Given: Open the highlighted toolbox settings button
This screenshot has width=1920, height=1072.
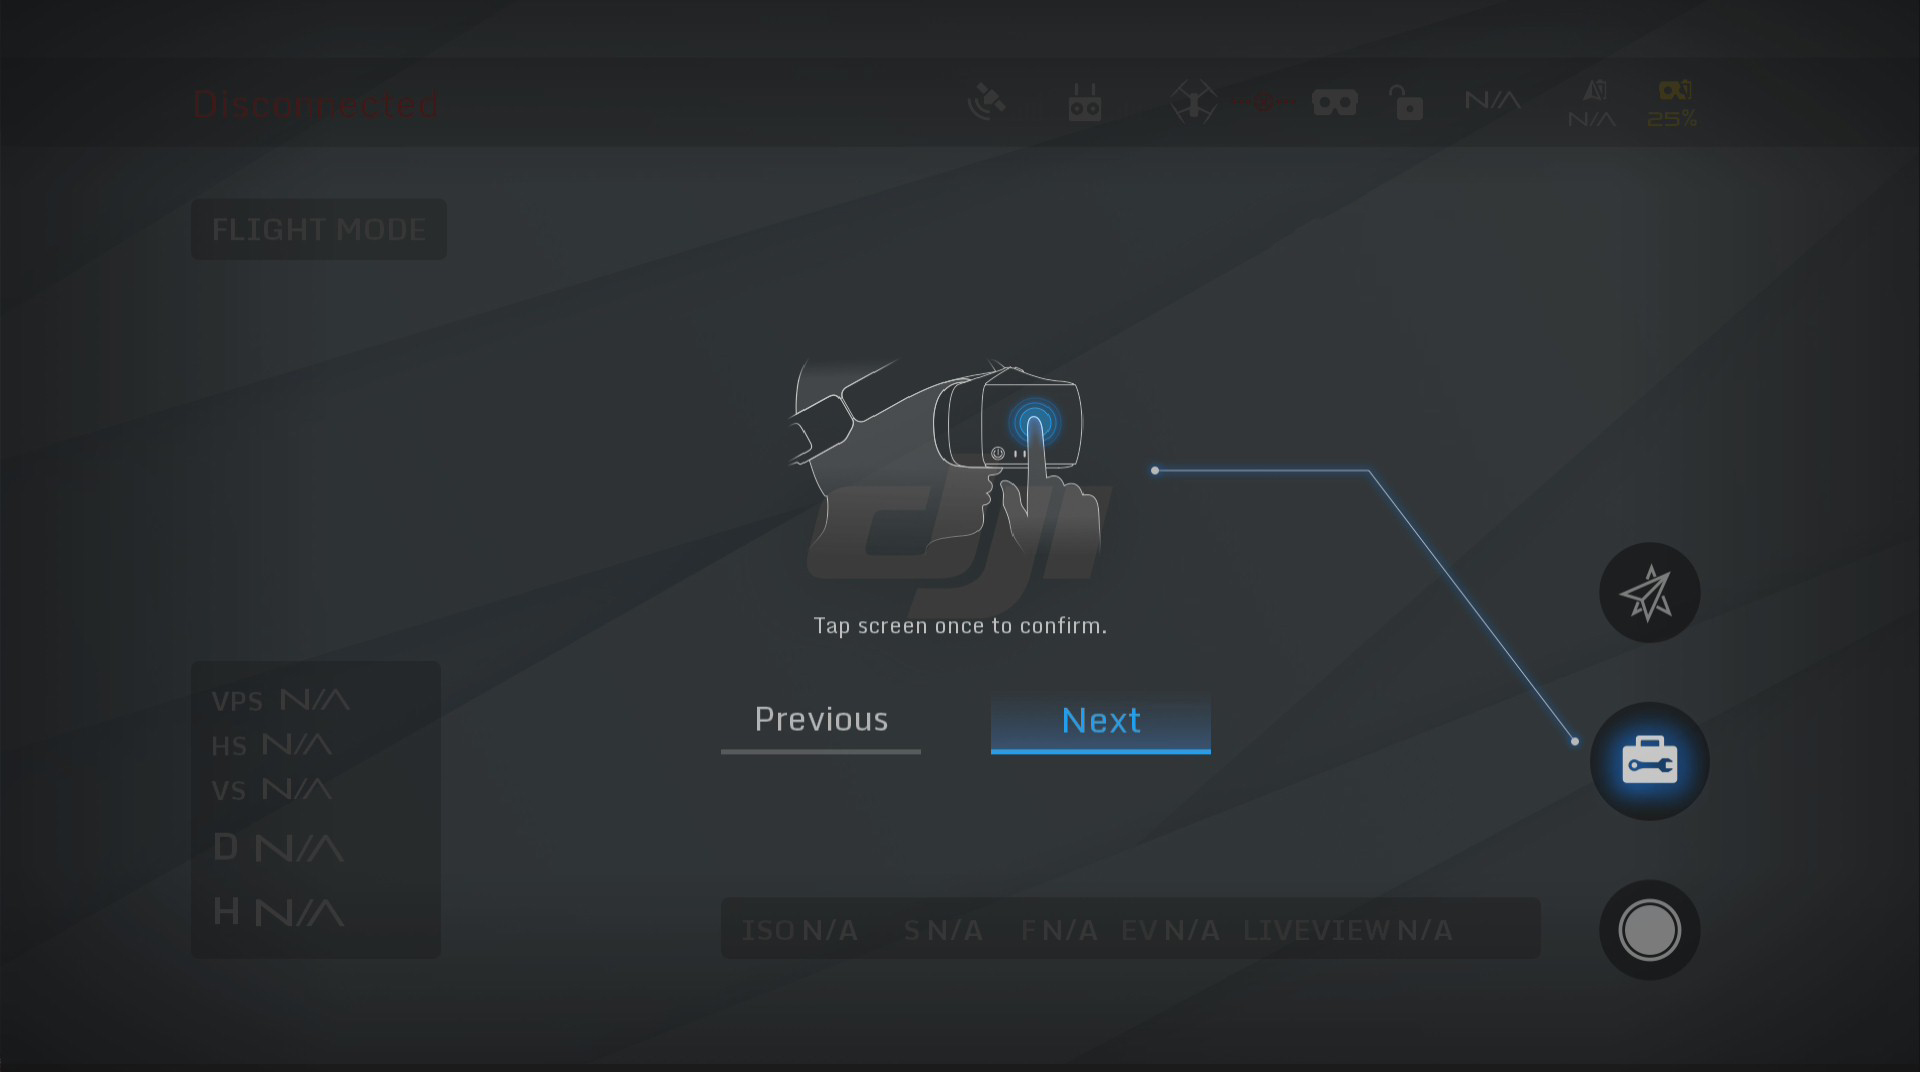Looking at the screenshot, I should tap(1649, 762).
